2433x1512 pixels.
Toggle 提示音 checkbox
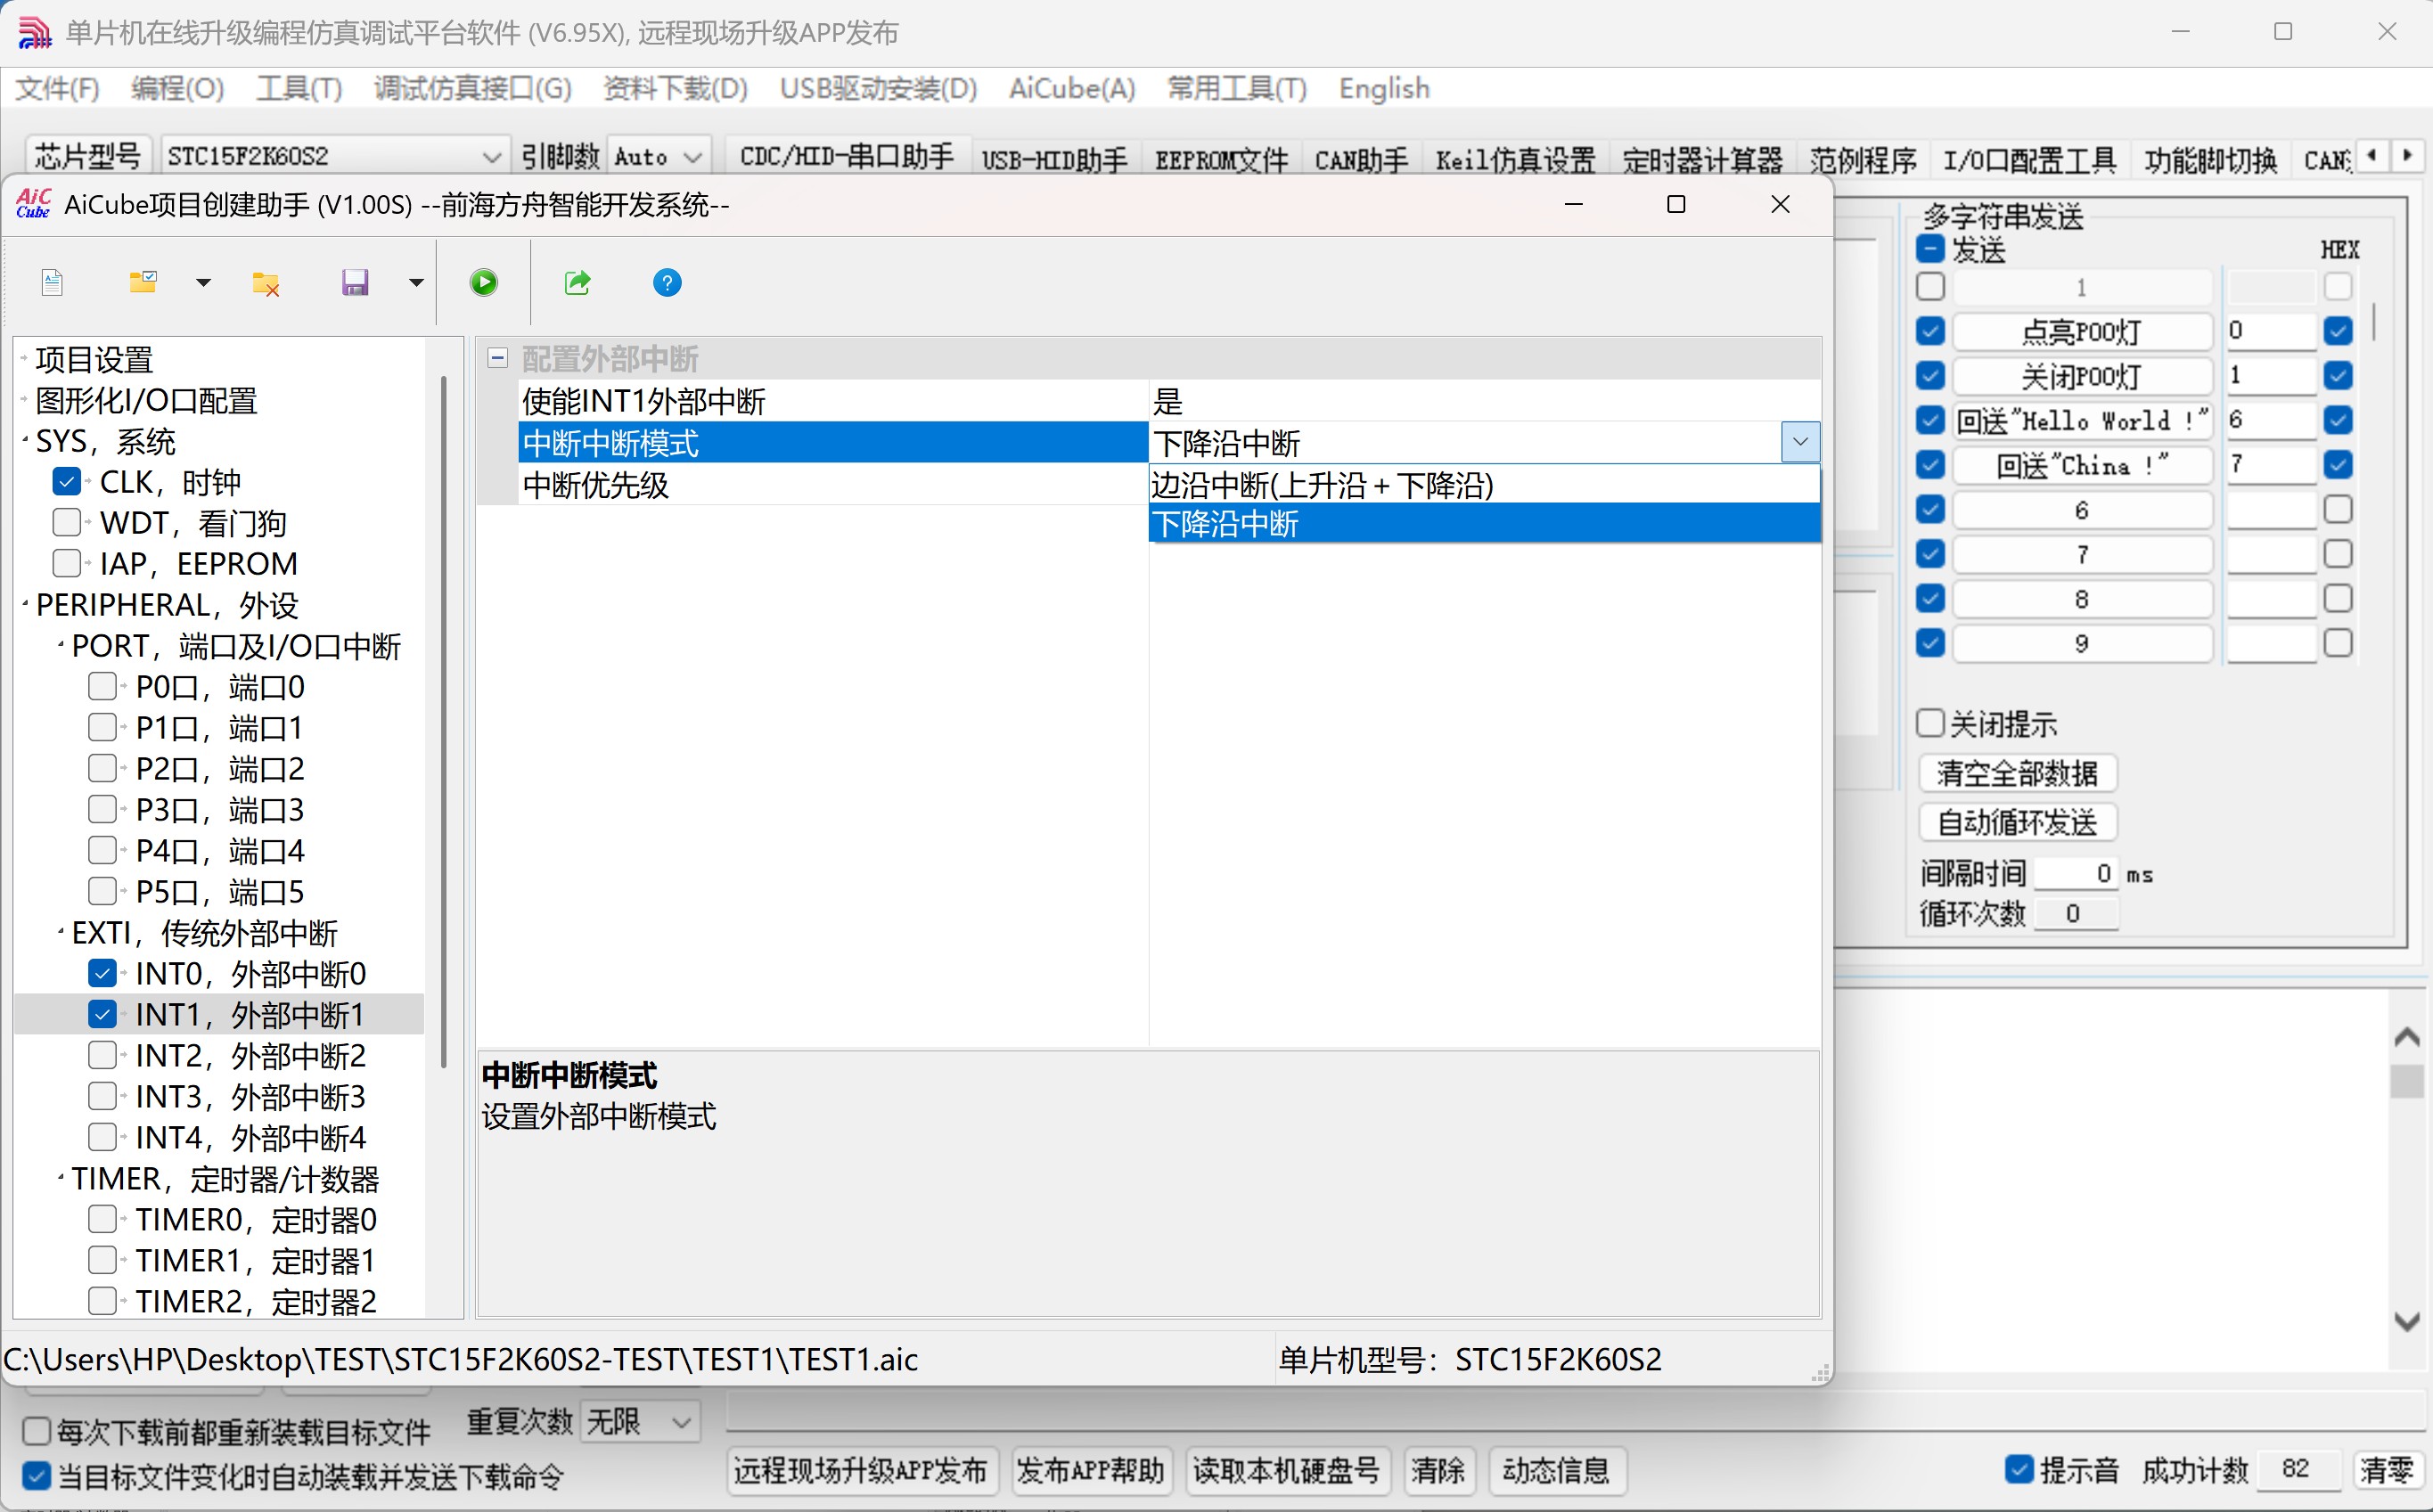(x=2018, y=1469)
